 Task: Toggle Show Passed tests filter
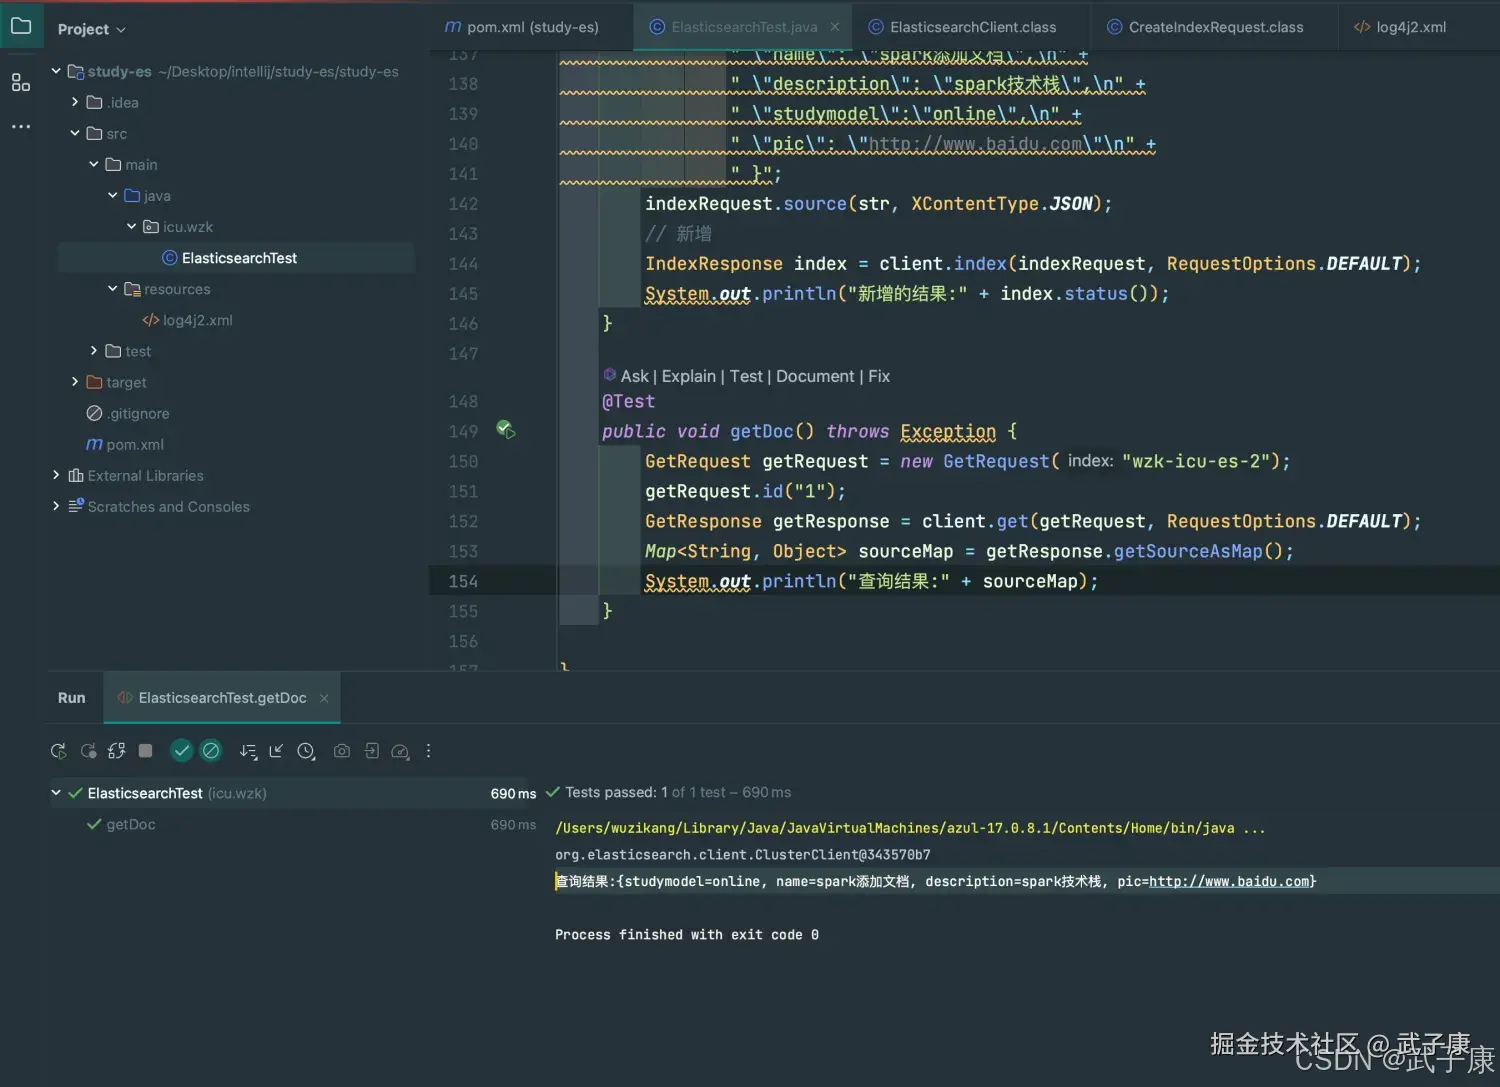click(x=181, y=751)
